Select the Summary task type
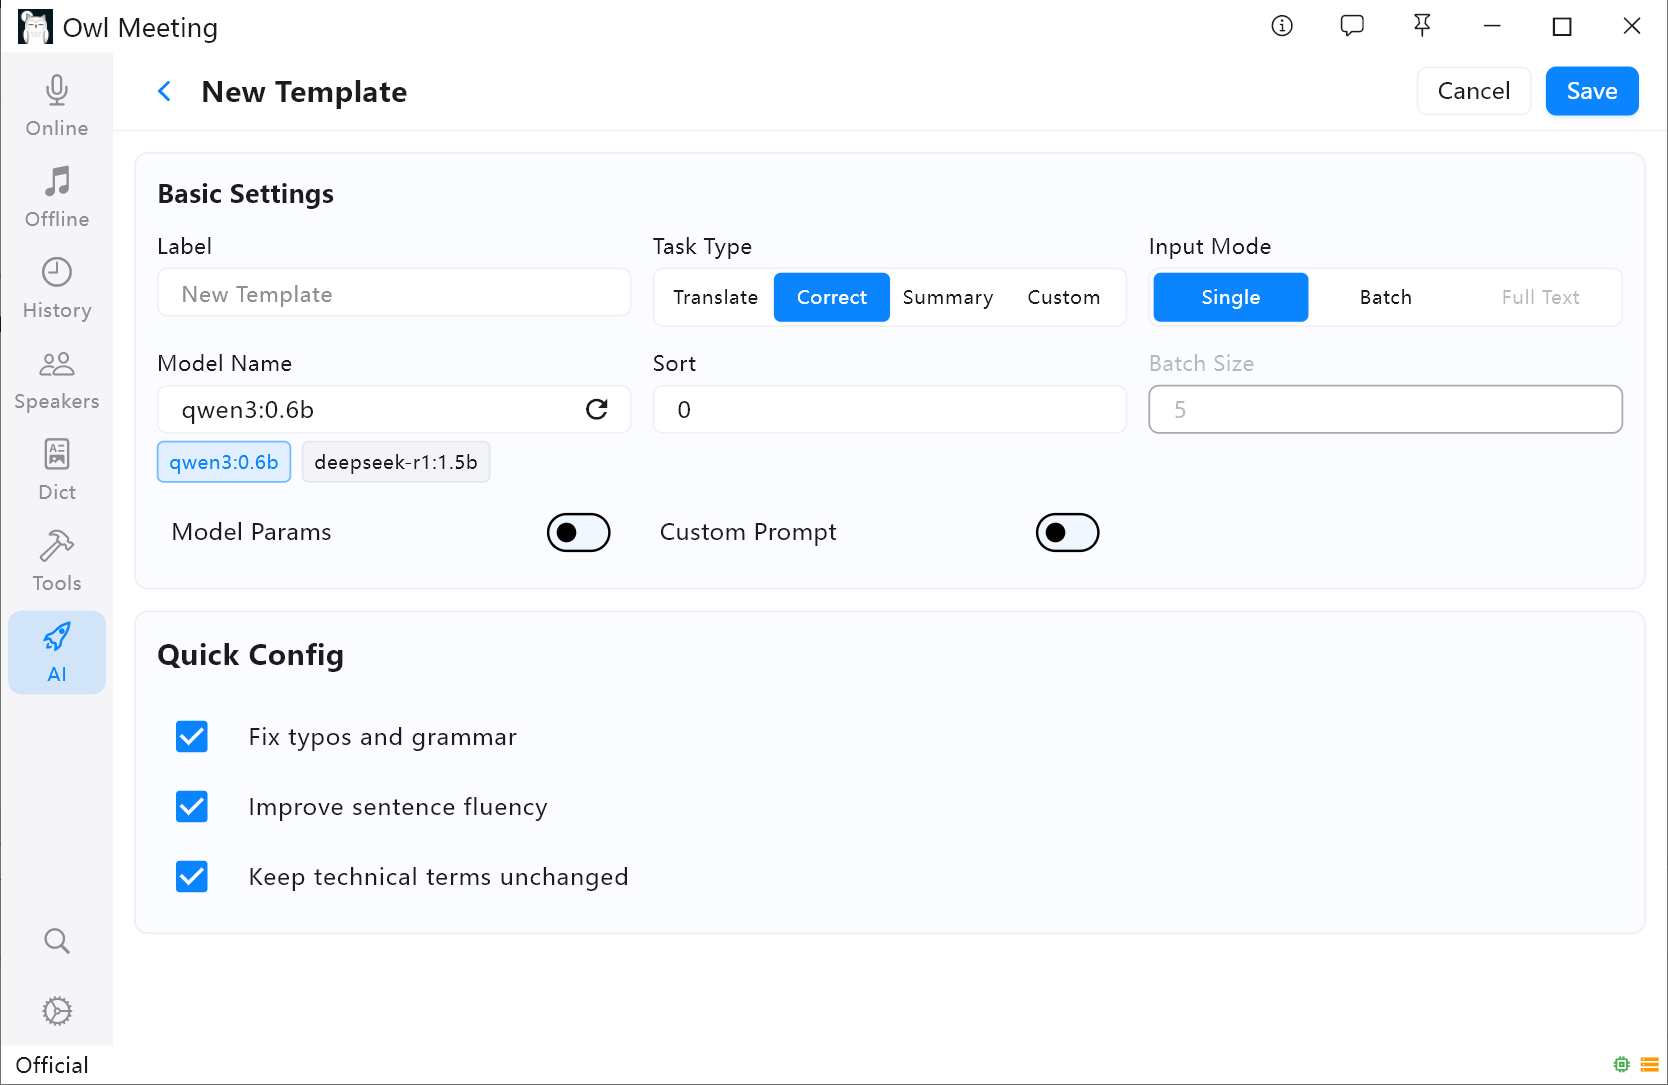The width and height of the screenshot is (1668, 1085). click(x=947, y=297)
